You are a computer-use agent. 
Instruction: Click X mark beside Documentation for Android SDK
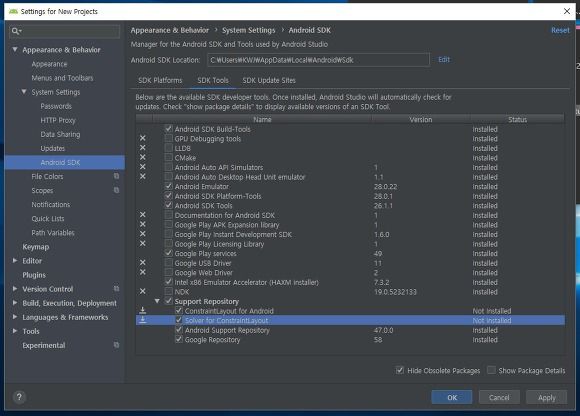click(142, 215)
